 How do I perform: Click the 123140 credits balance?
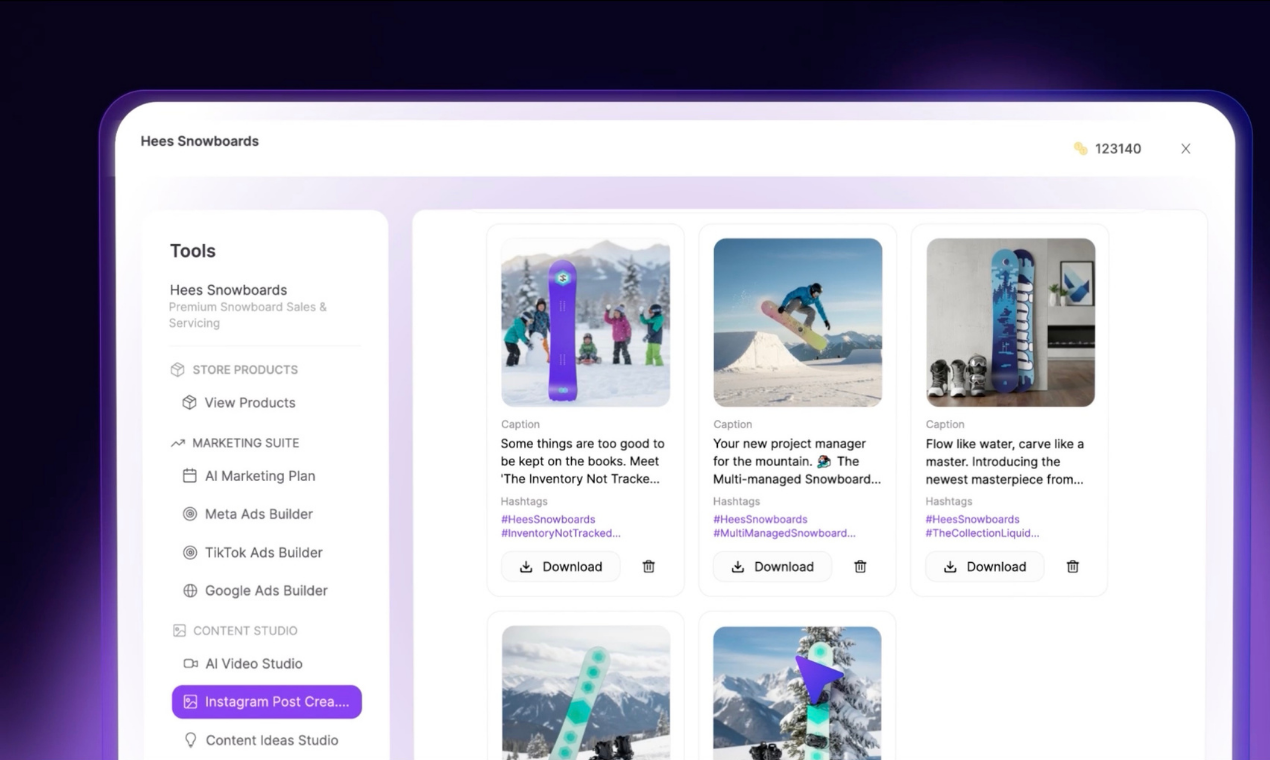point(1118,148)
